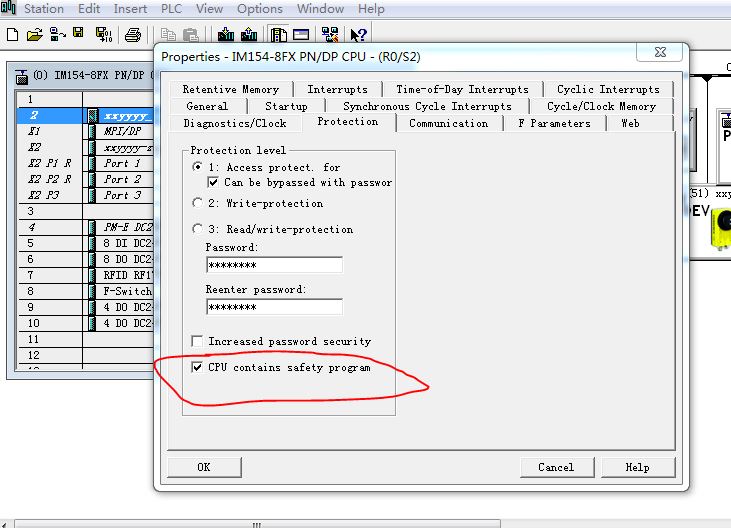Viewport: 731px width, 528px height.
Task: Select slot 5 8 DI DC2 row
Action: pos(86,243)
